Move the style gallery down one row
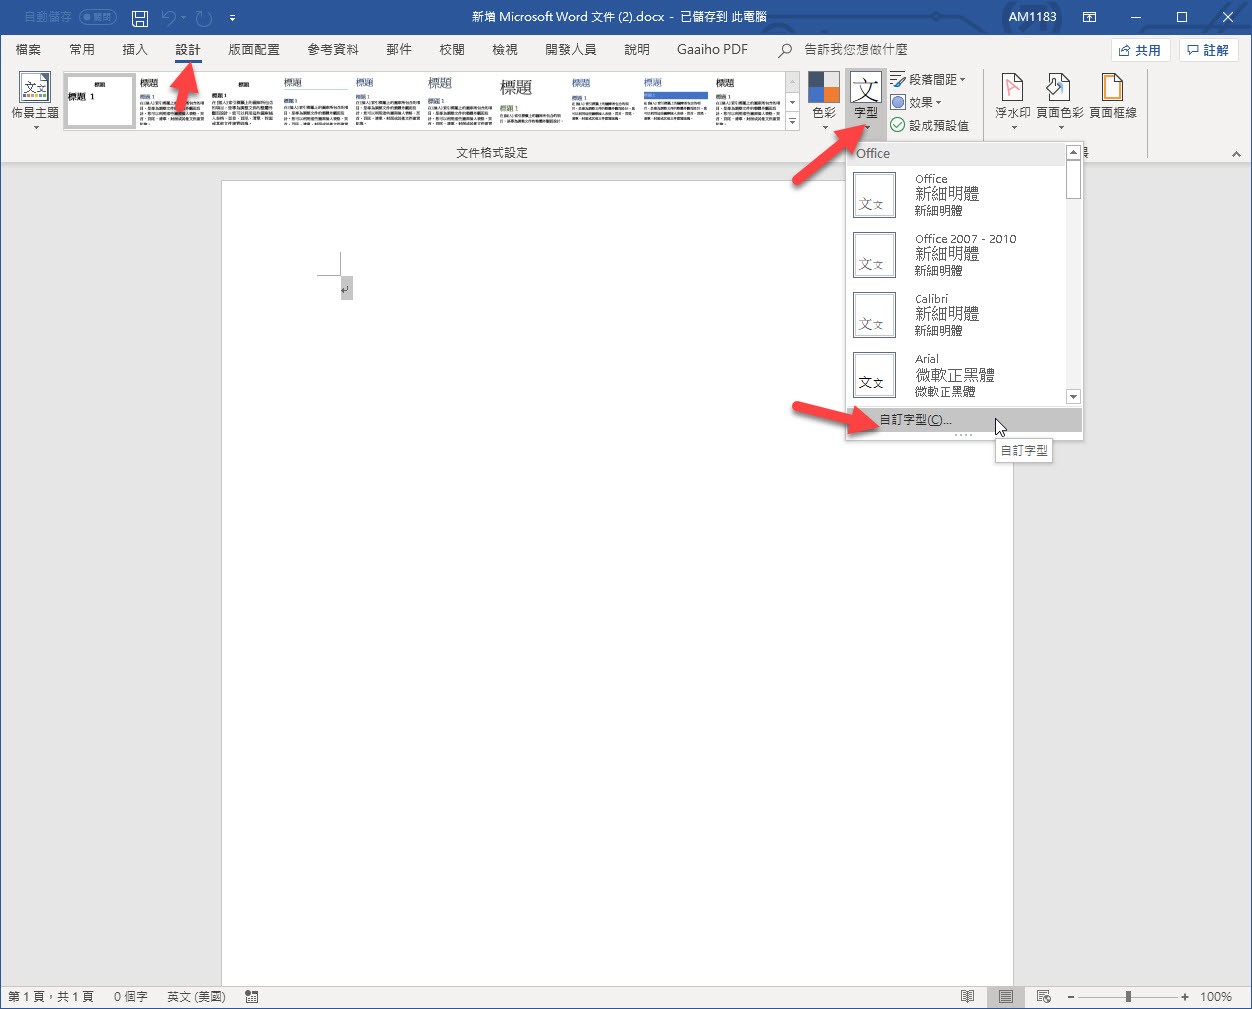 792,102
